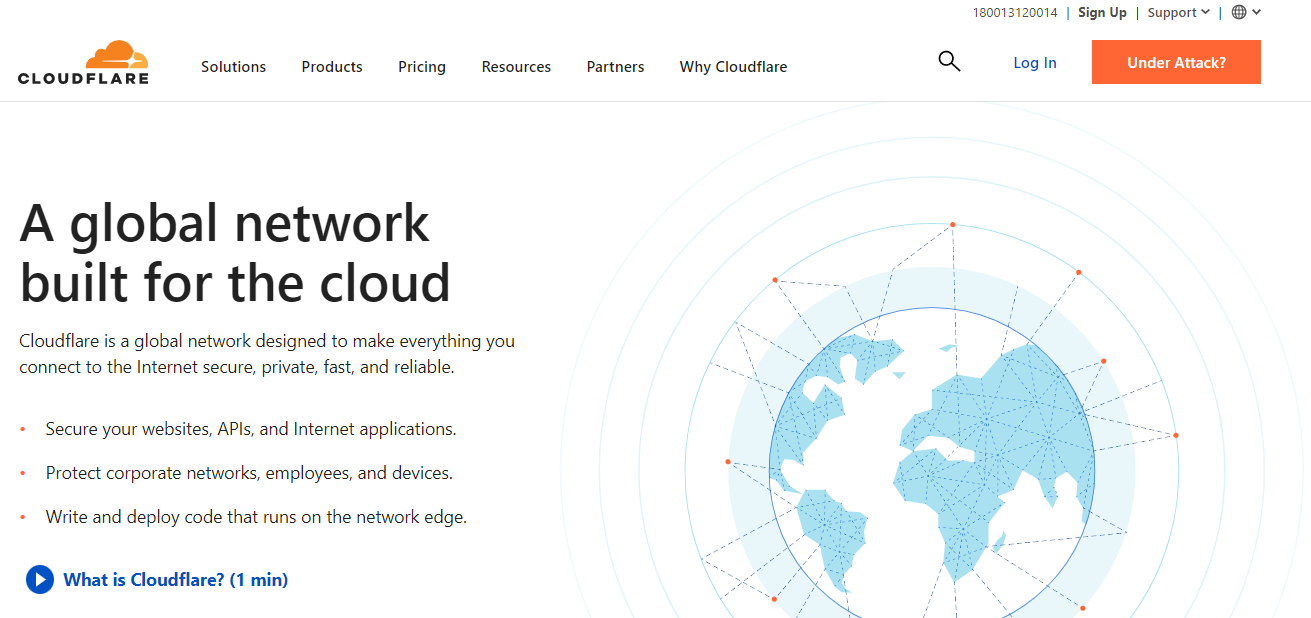Open the Solutions menu
This screenshot has width=1311, height=618.
(x=233, y=67)
